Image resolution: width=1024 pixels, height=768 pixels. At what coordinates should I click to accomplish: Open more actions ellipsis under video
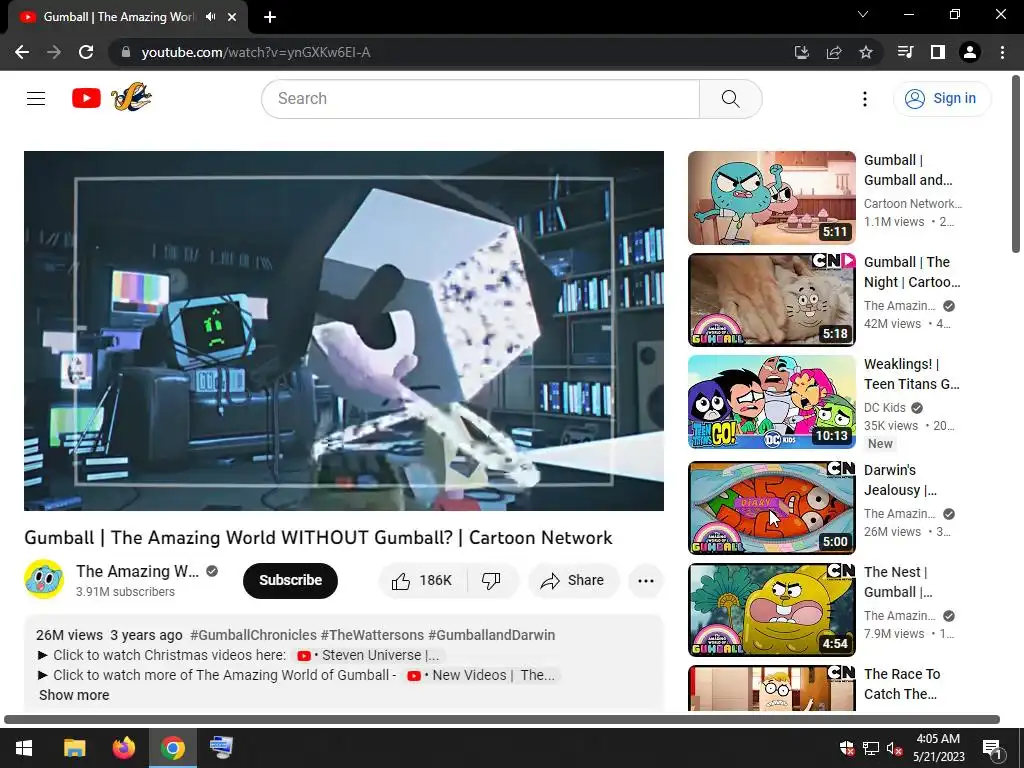[645, 581]
